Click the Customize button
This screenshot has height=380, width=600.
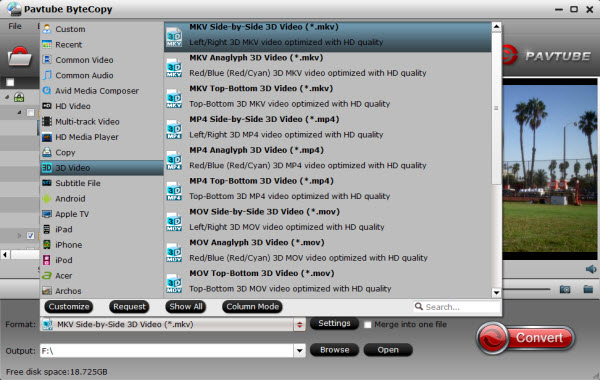(x=69, y=307)
